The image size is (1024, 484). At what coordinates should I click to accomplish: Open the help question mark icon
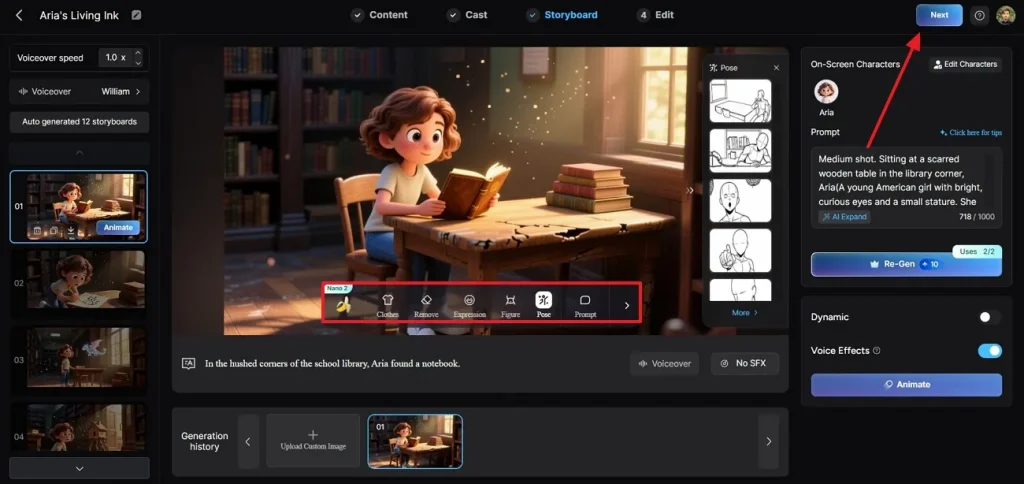tap(979, 16)
